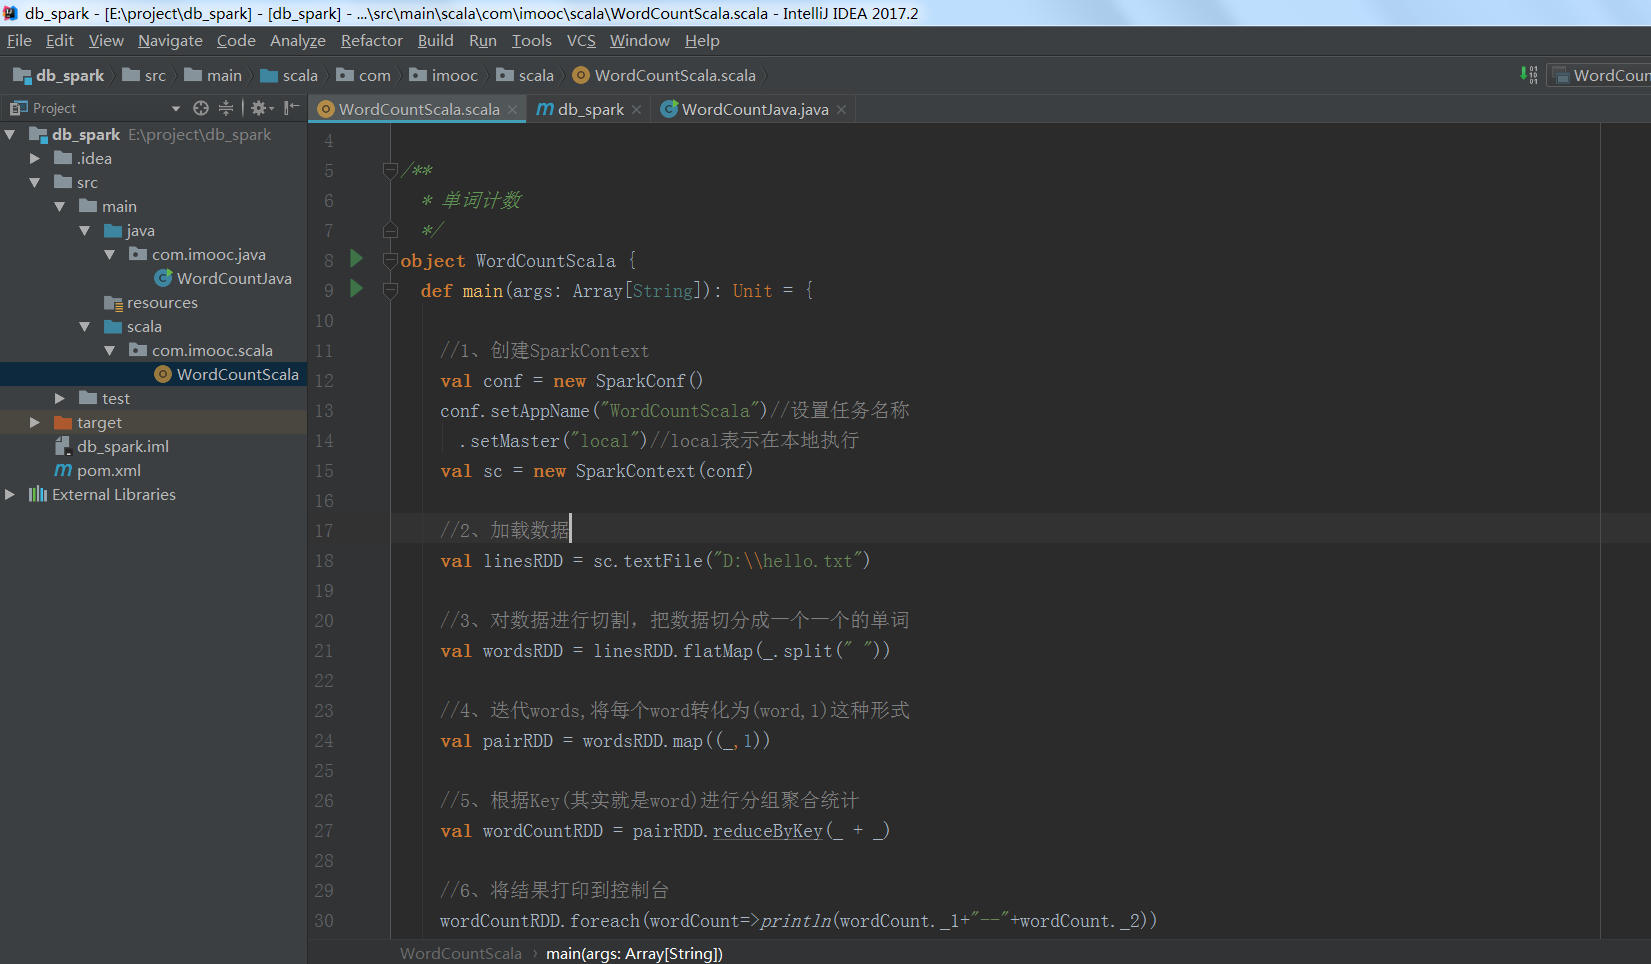Click the run icon beside object WordCountScala

[356, 260]
